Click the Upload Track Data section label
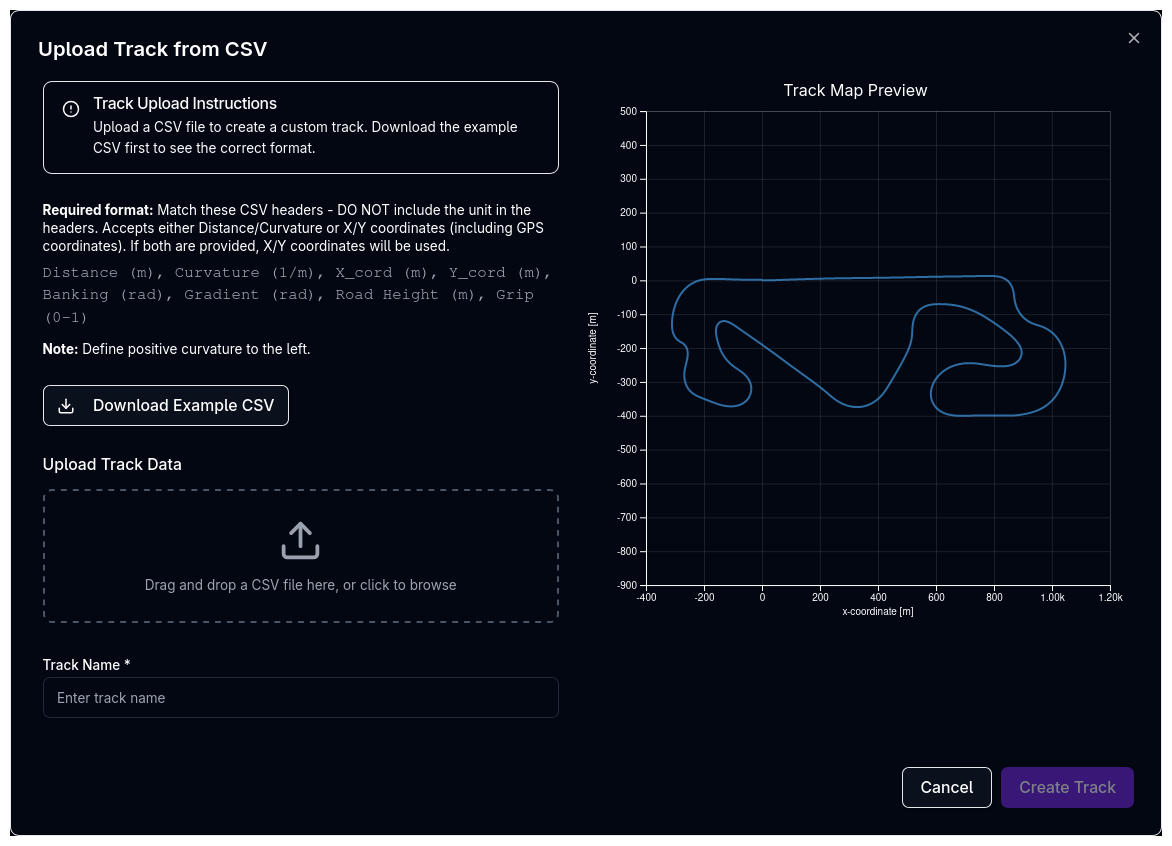 (x=112, y=464)
